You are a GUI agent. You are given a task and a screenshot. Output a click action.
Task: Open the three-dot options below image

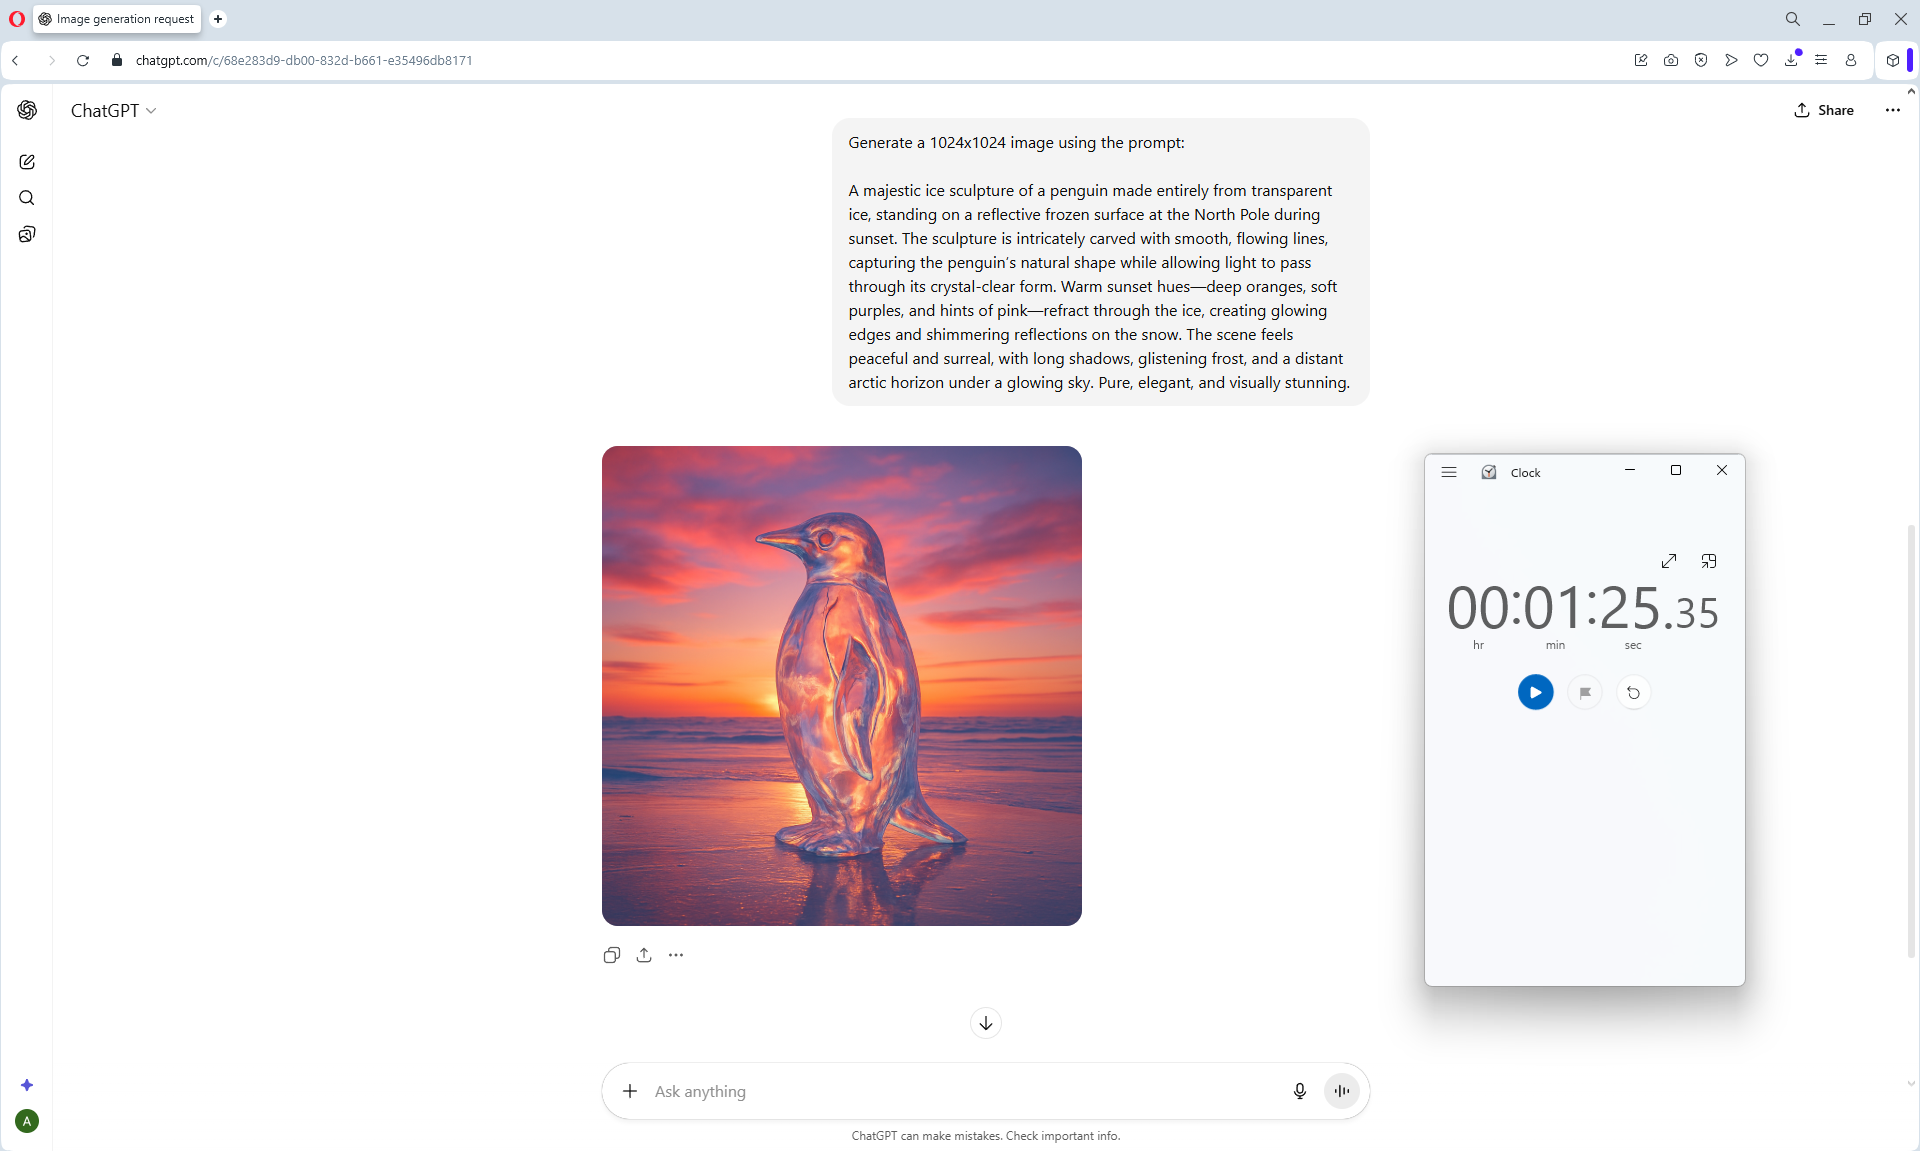pyautogui.click(x=676, y=955)
